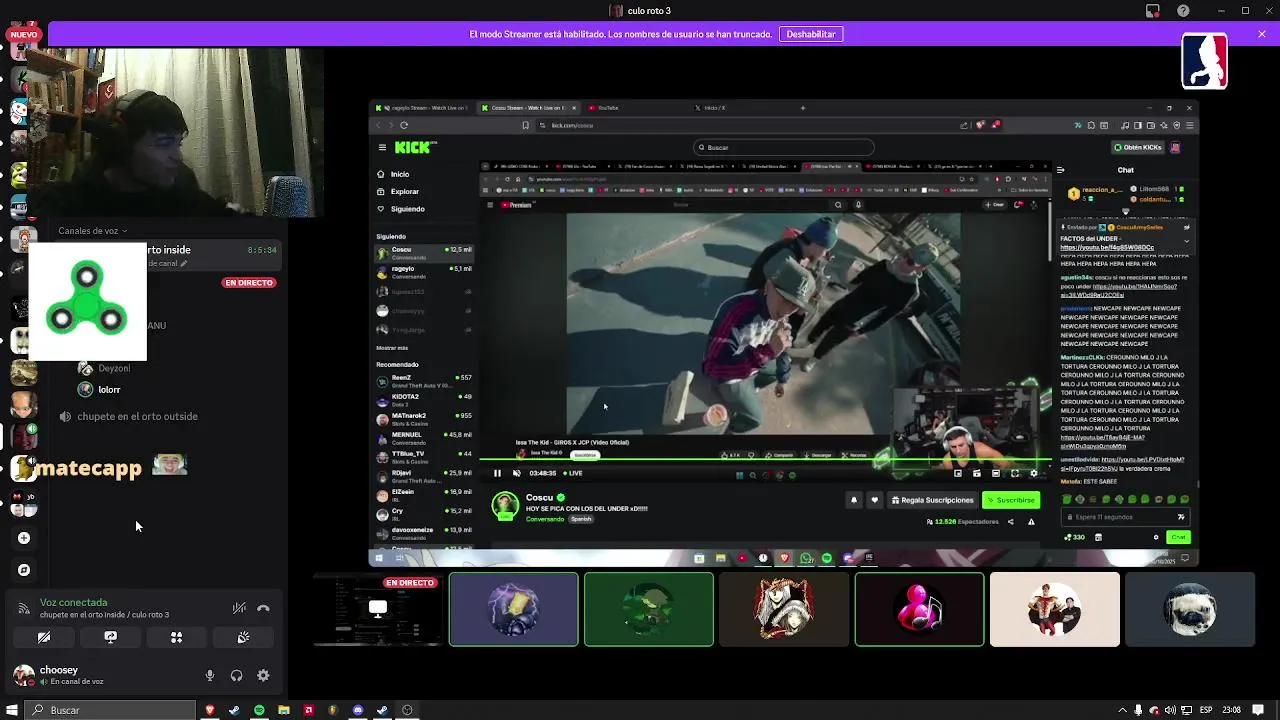Select Coscu in the followed channels list
Viewport: 1280px width, 720px height.
[424, 251]
